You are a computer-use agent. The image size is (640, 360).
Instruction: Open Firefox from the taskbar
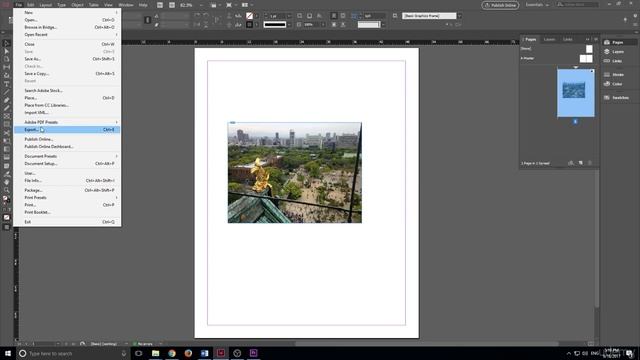[188, 353]
